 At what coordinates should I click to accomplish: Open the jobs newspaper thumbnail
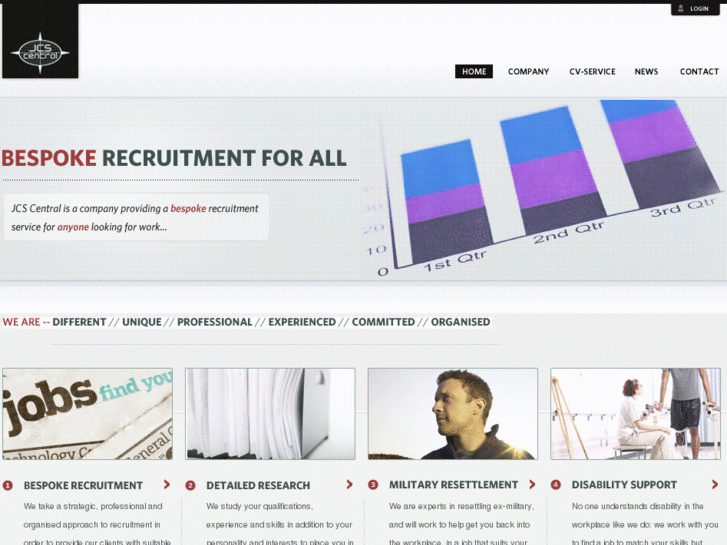click(x=87, y=414)
